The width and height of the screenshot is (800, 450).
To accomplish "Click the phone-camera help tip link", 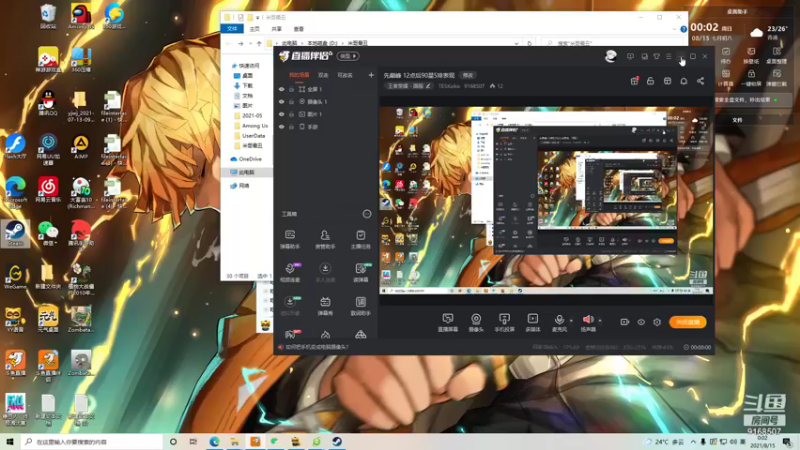I will tap(317, 347).
